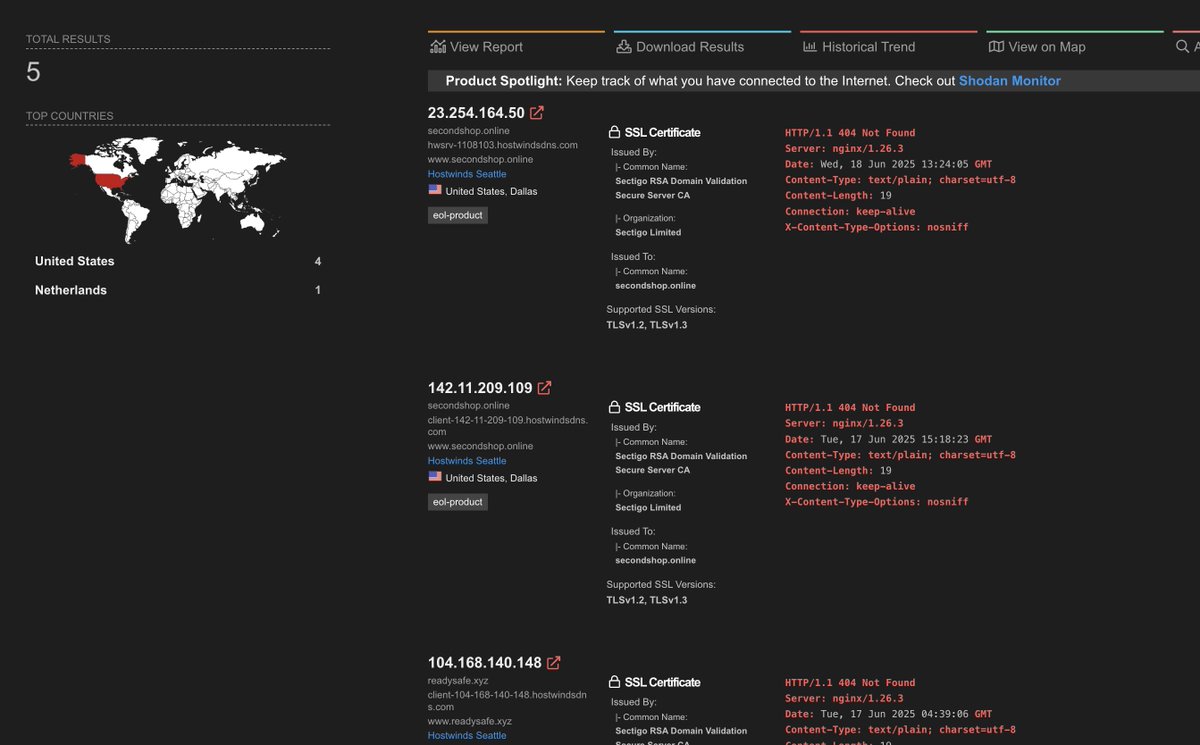Click the total results number 5
Screen dimensions: 1200x745
tap(33, 72)
